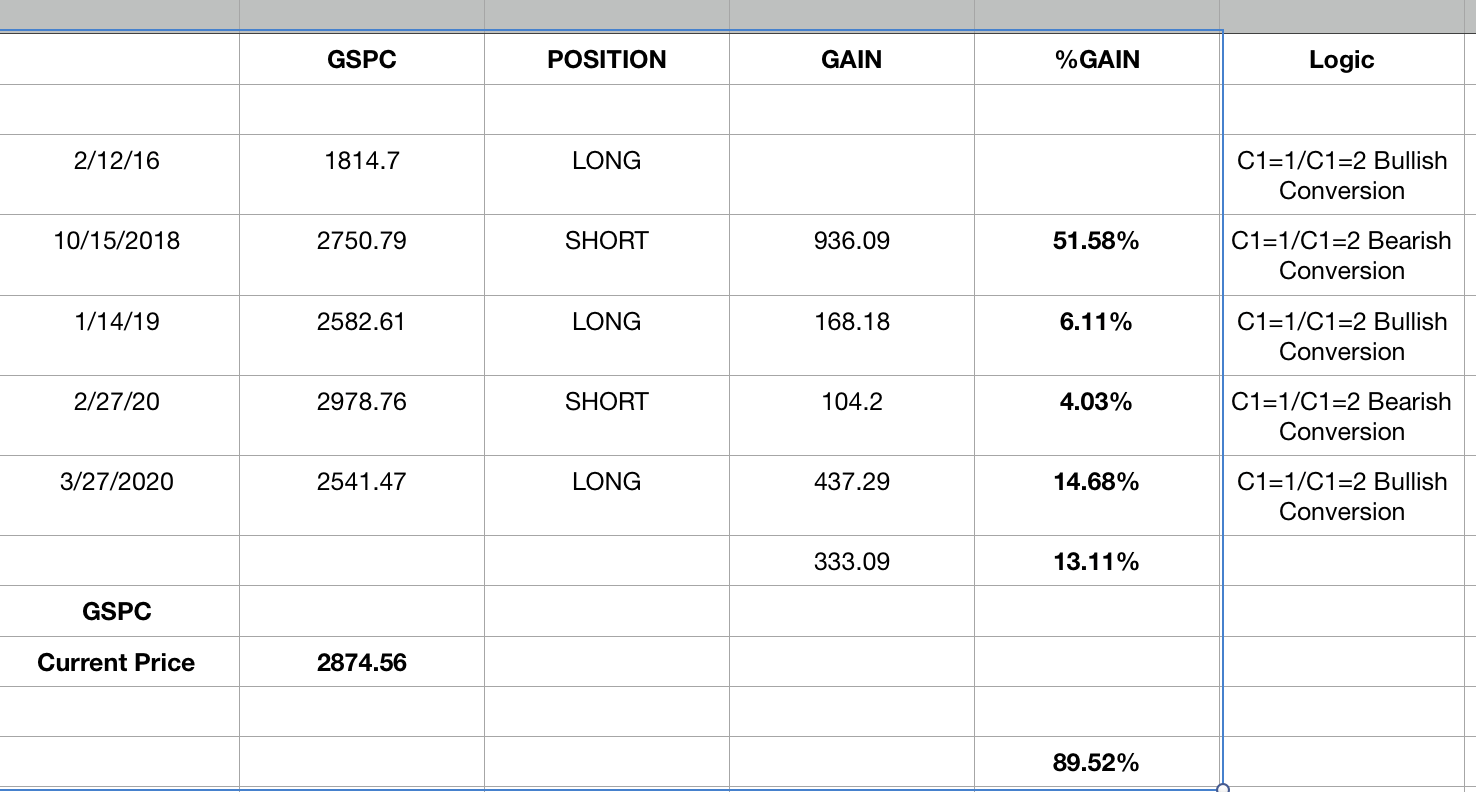Click the cell with value 936.09
The width and height of the screenshot is (1476, 792).
pos(851,241)
